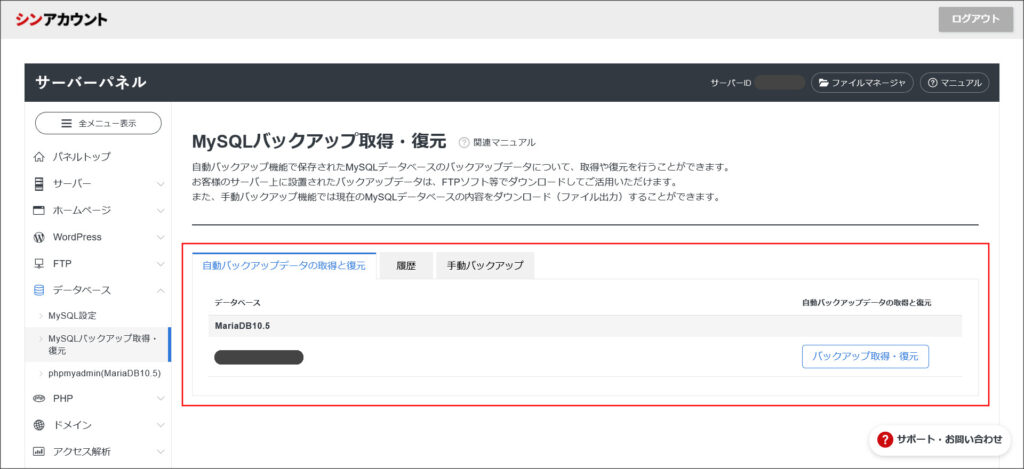Open MySQL設定 submenu item
The image size is (1024, 469).
point(72,315)
